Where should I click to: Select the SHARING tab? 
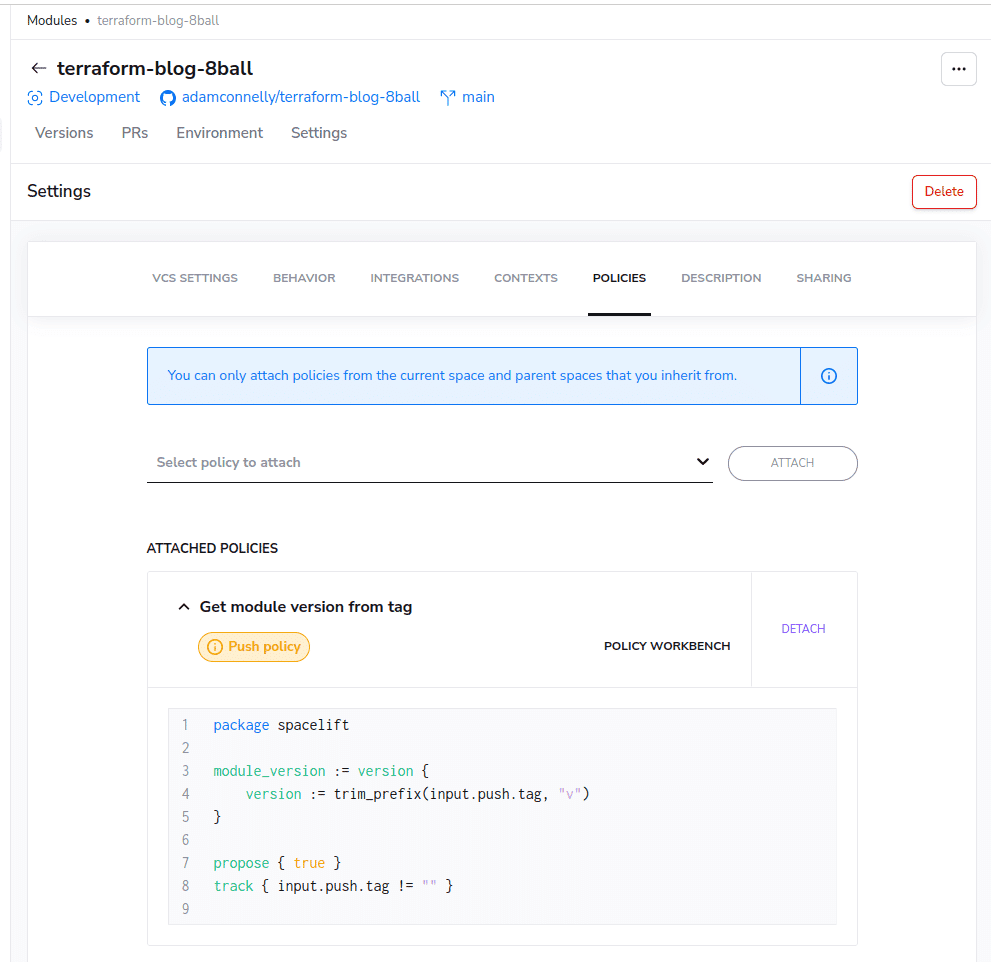click(824, 278)
